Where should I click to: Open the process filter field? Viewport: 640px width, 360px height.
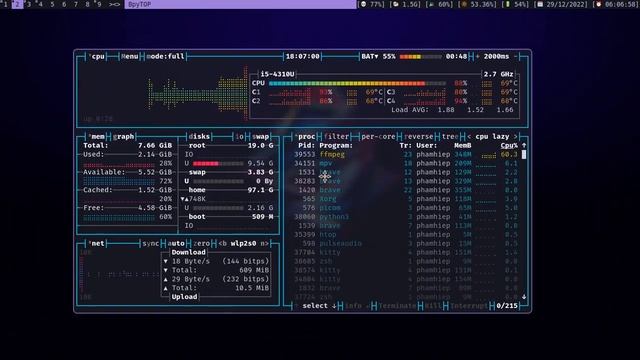pos(336,136)
